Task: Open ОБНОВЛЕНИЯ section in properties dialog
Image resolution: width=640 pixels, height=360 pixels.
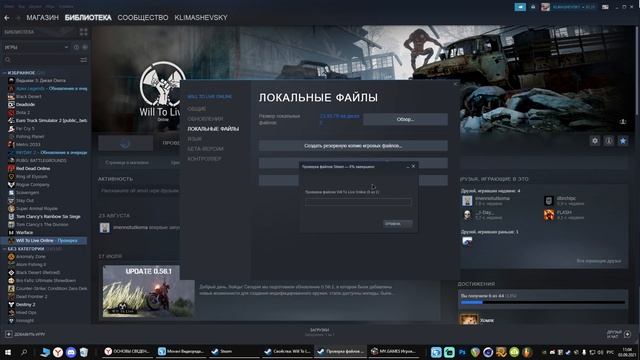Action: 205,119
